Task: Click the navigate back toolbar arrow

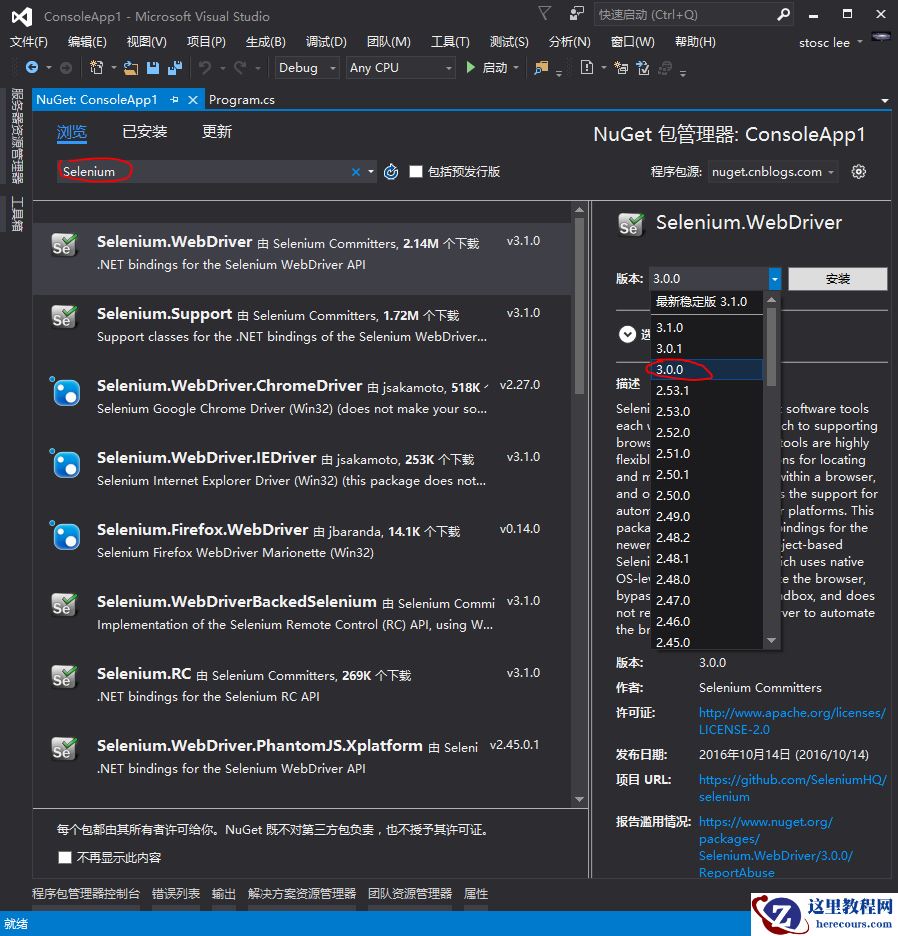Action: pos(32,68)
